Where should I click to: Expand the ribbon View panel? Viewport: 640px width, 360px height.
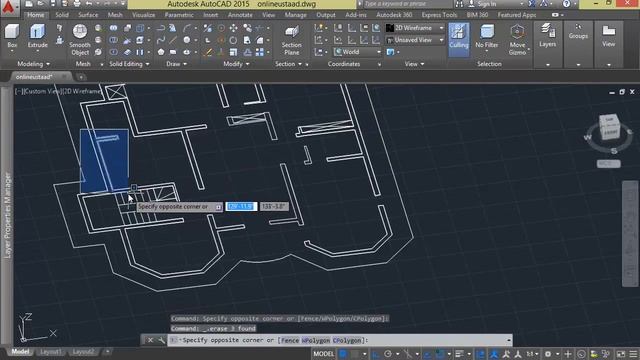(414, 64)
